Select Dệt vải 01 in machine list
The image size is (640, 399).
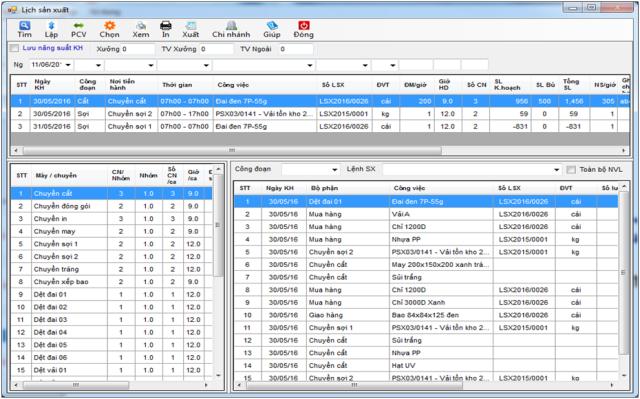pyautogui.click(x=112, y=370)
